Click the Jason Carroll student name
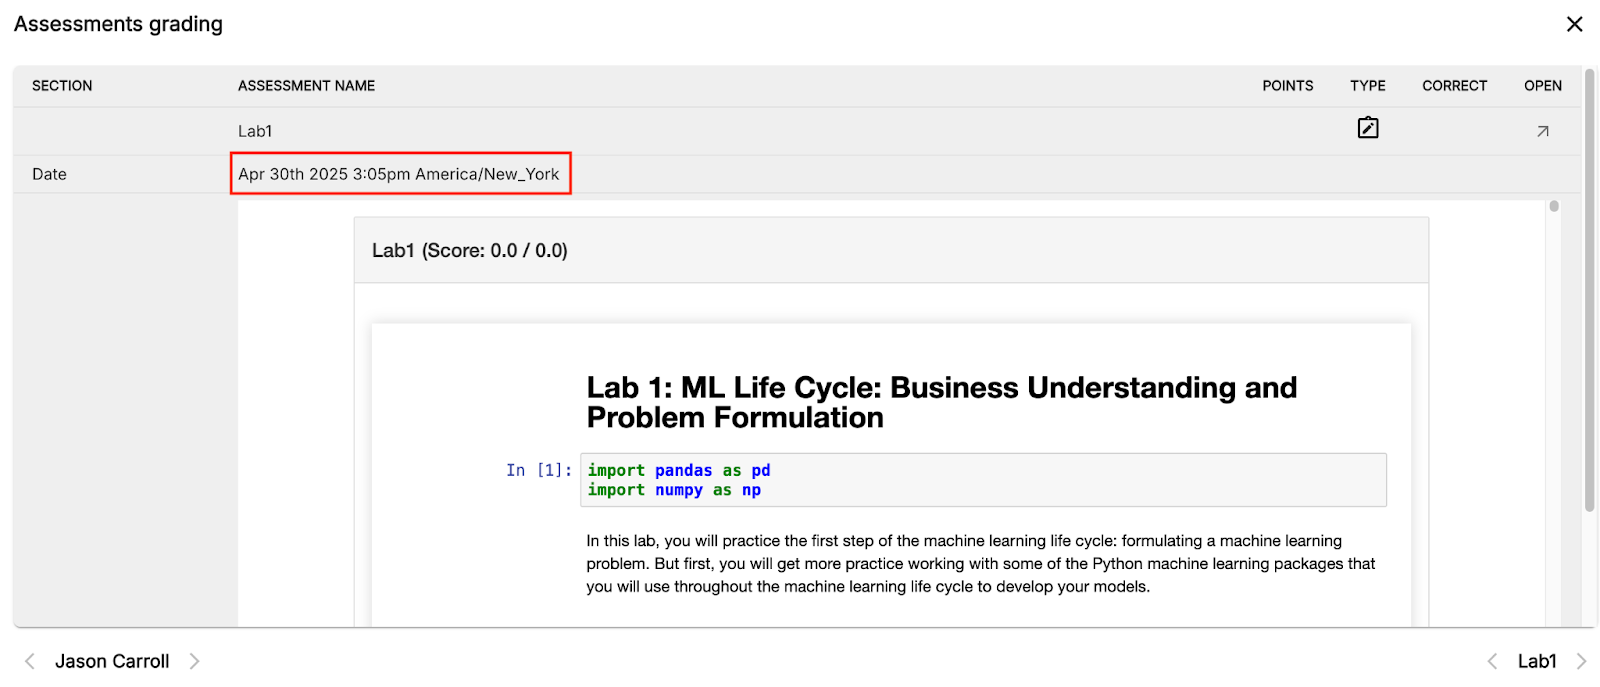The height and width of the screenshot is (687, 1600). 112,661
